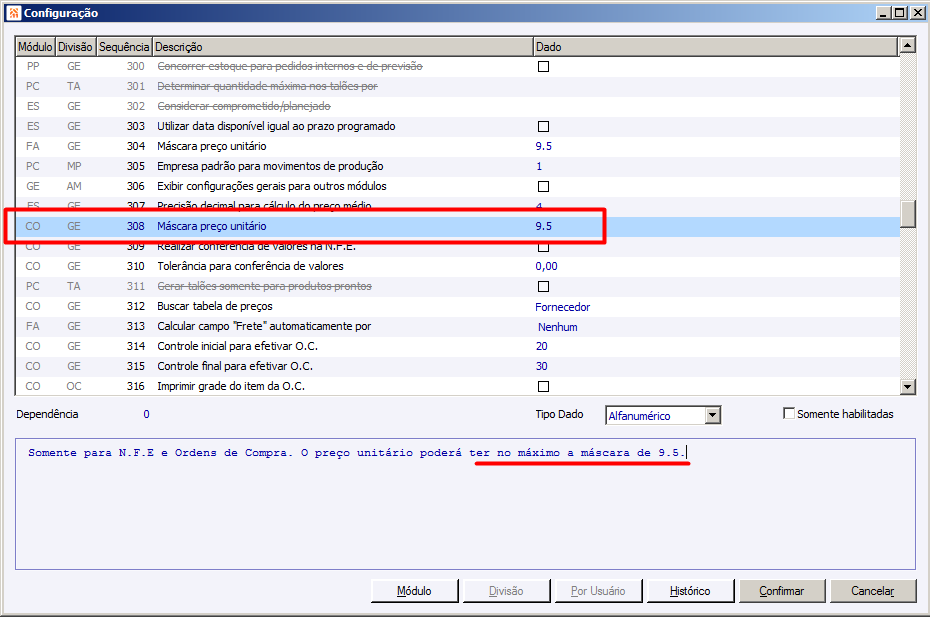Open the Histórico button

690,591
